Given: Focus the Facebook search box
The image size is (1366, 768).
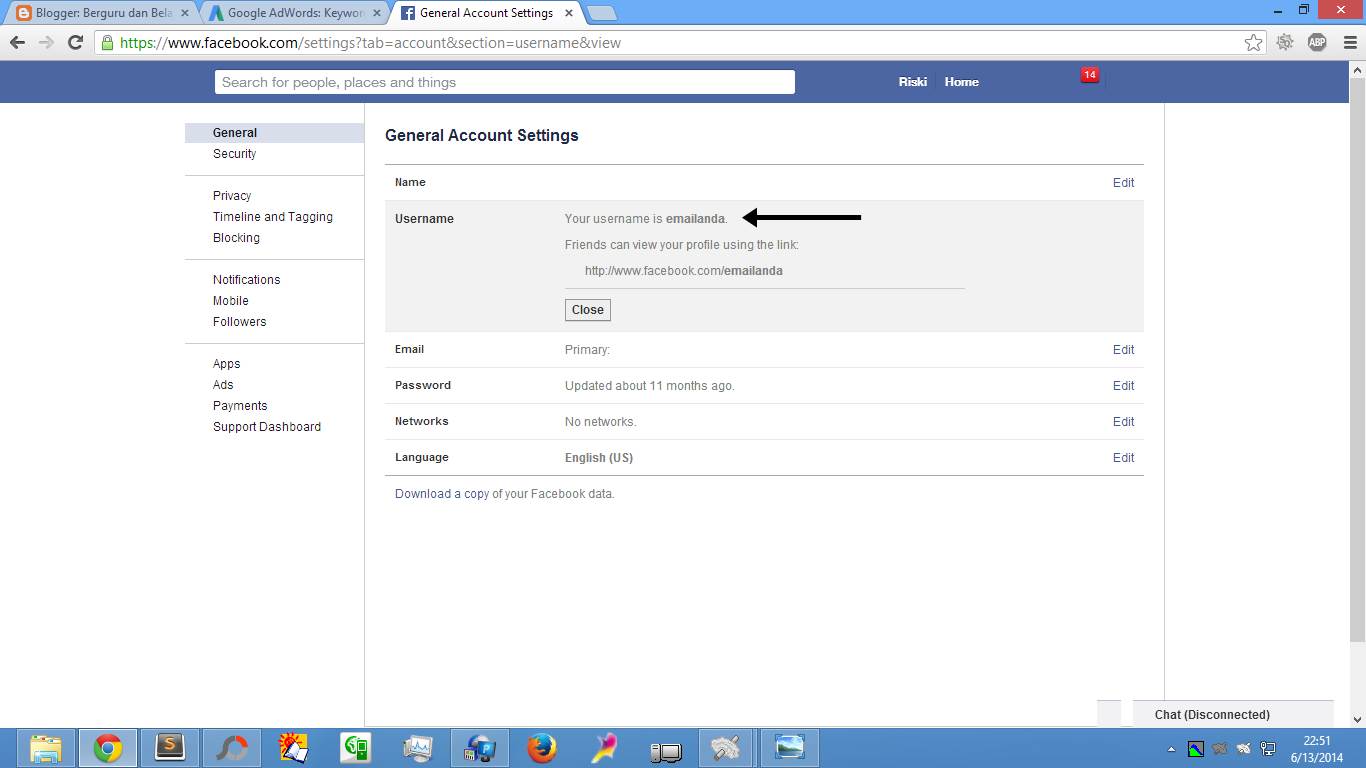Looking at the screenshot, I should (505, 82).
